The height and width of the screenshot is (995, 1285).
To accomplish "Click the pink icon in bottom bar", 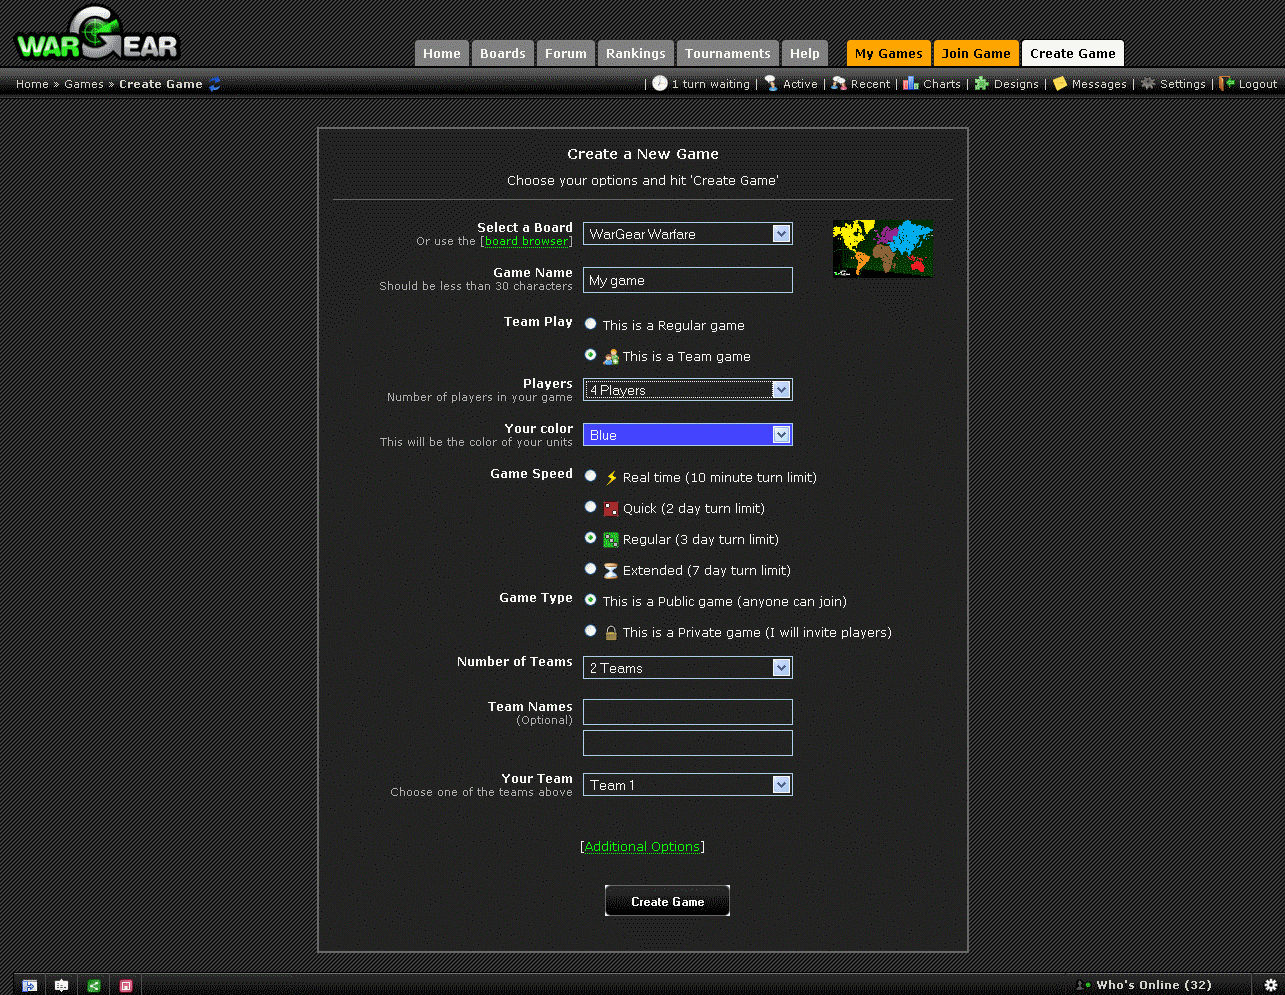I will (126, 986).
